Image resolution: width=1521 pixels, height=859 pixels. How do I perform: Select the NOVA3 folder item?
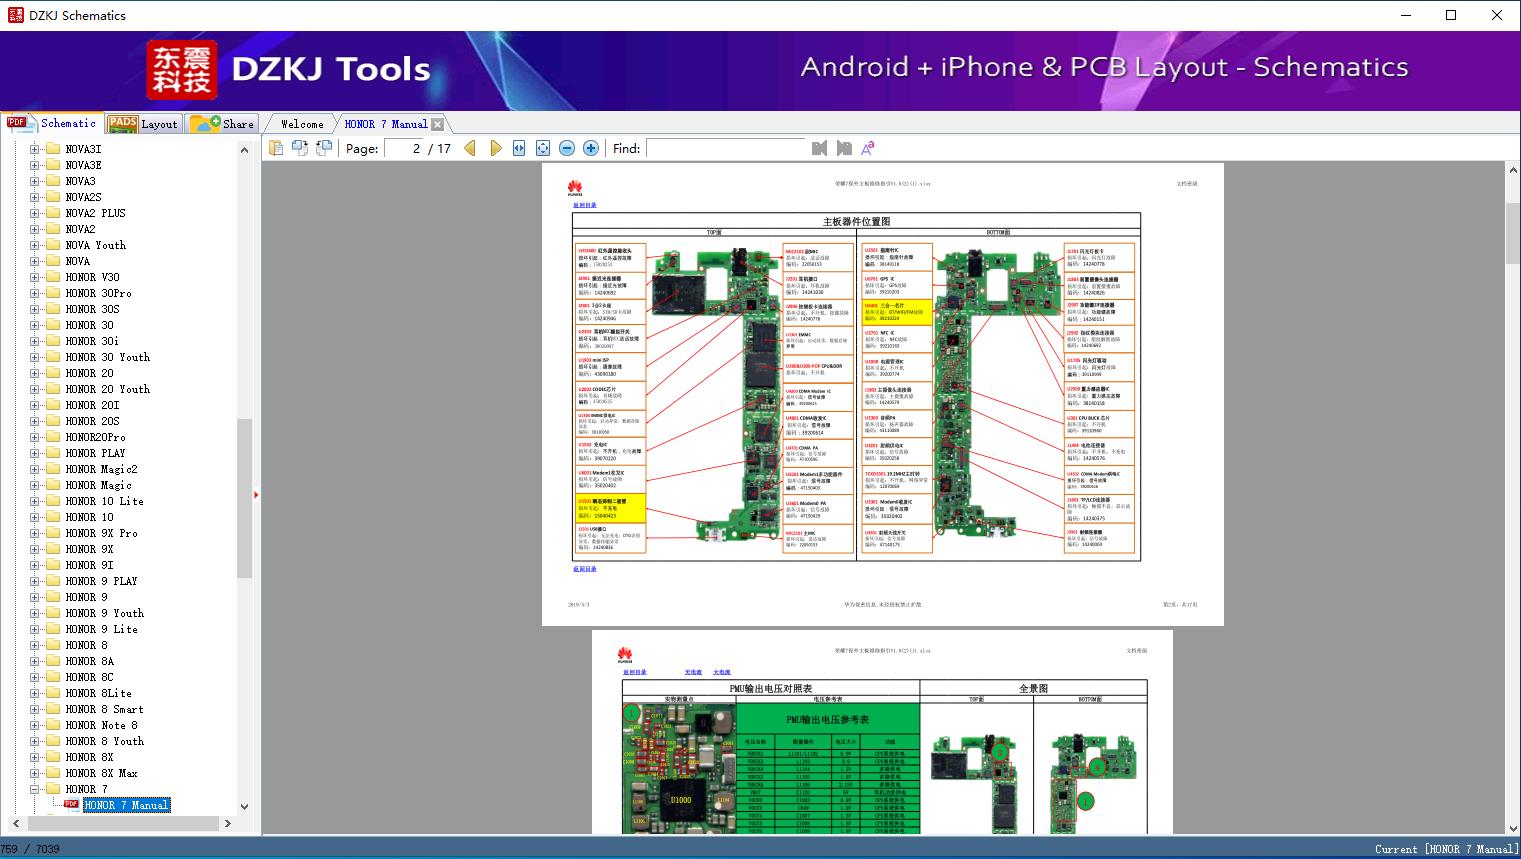[81, 181]
